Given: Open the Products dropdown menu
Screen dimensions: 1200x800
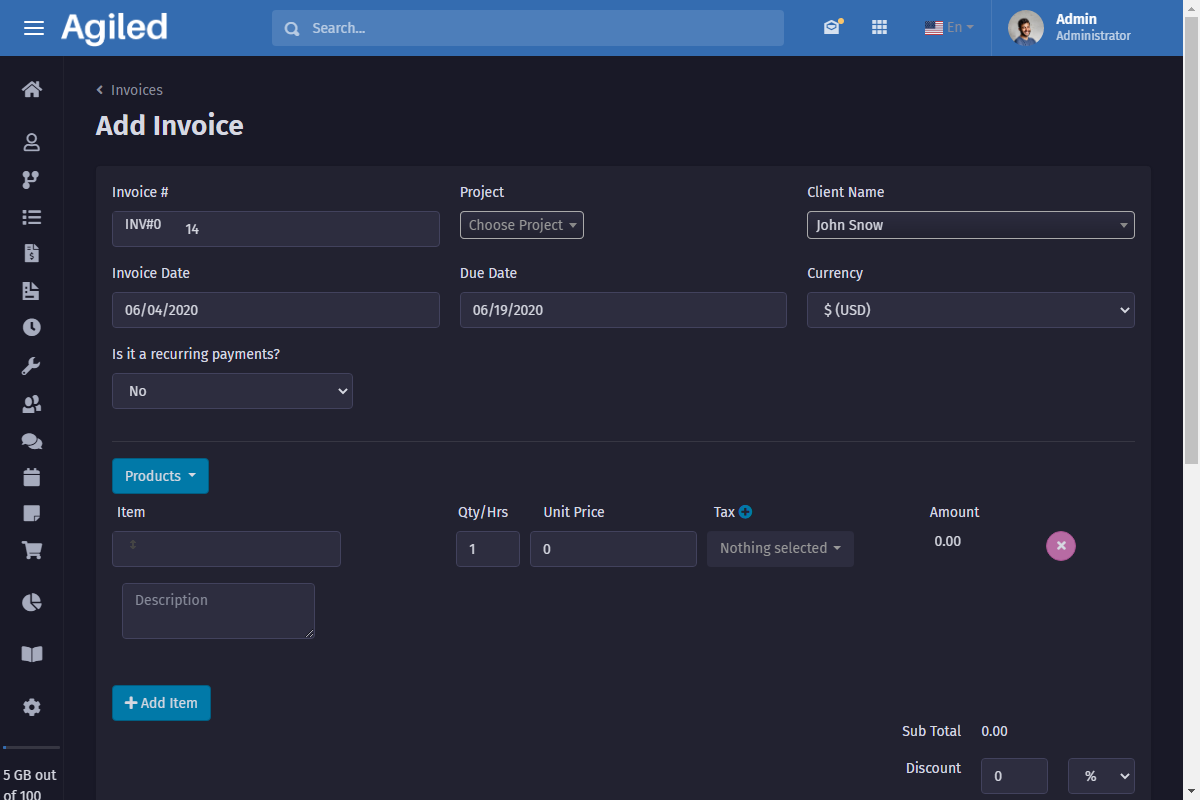Looking at the screenshot, I should pyautogui.click(x=160, y=476).
